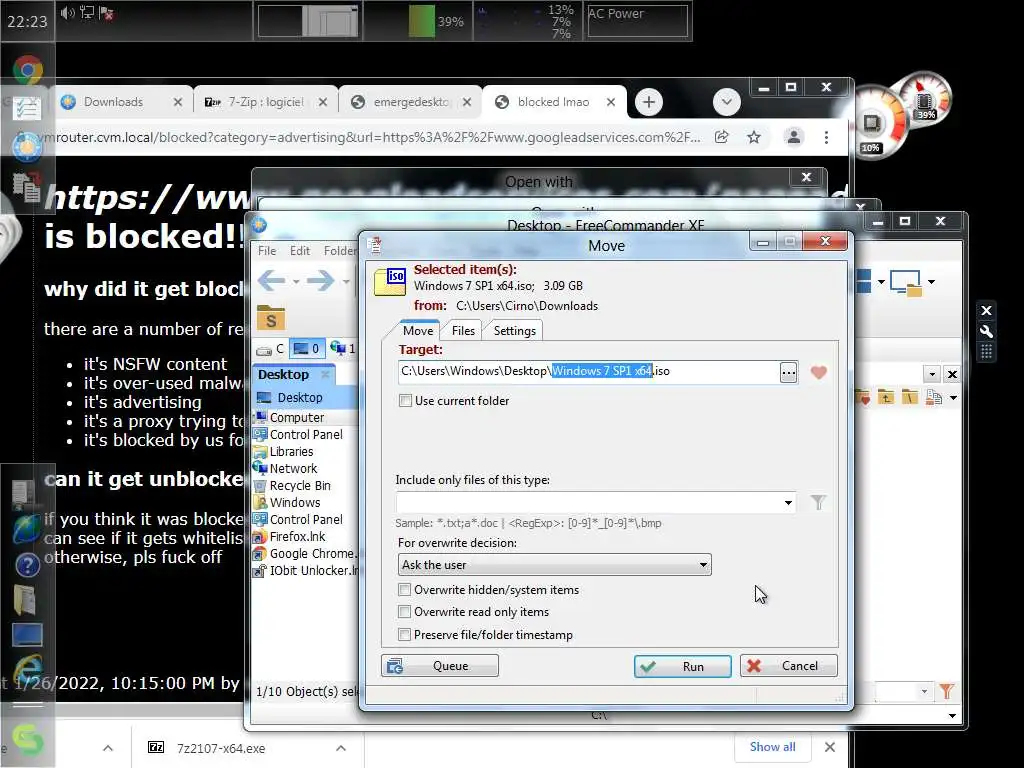Open the layout monitor icon dropdown in FreeCommander
This screenshot has height=768, width=1024.
(931, 281)
